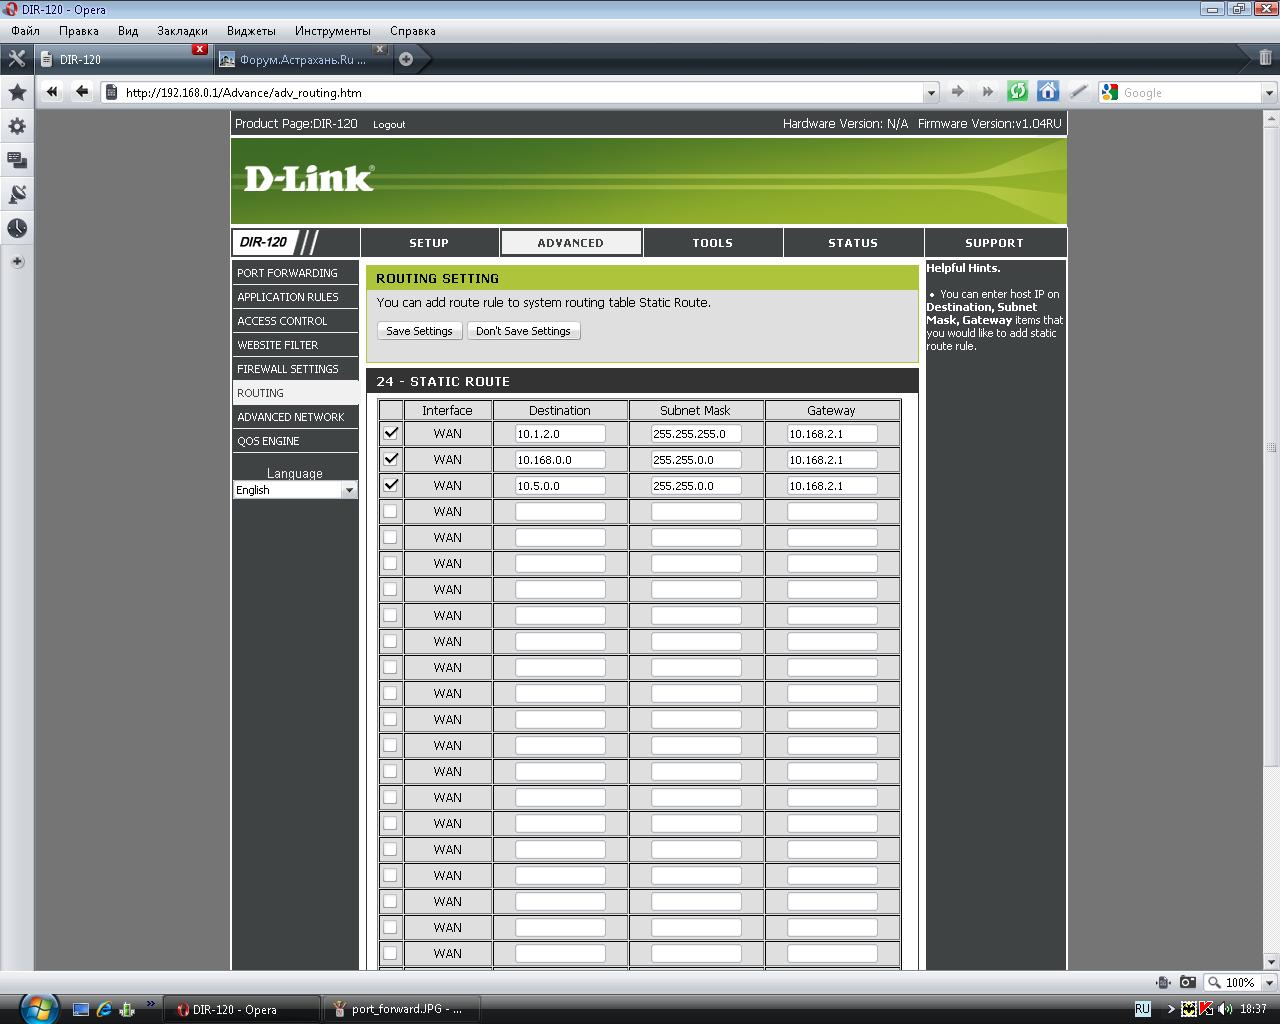Click RU language indicator in taskbar
This screenshot has height=1024, width=1280.
[x=1142, y=1009]
